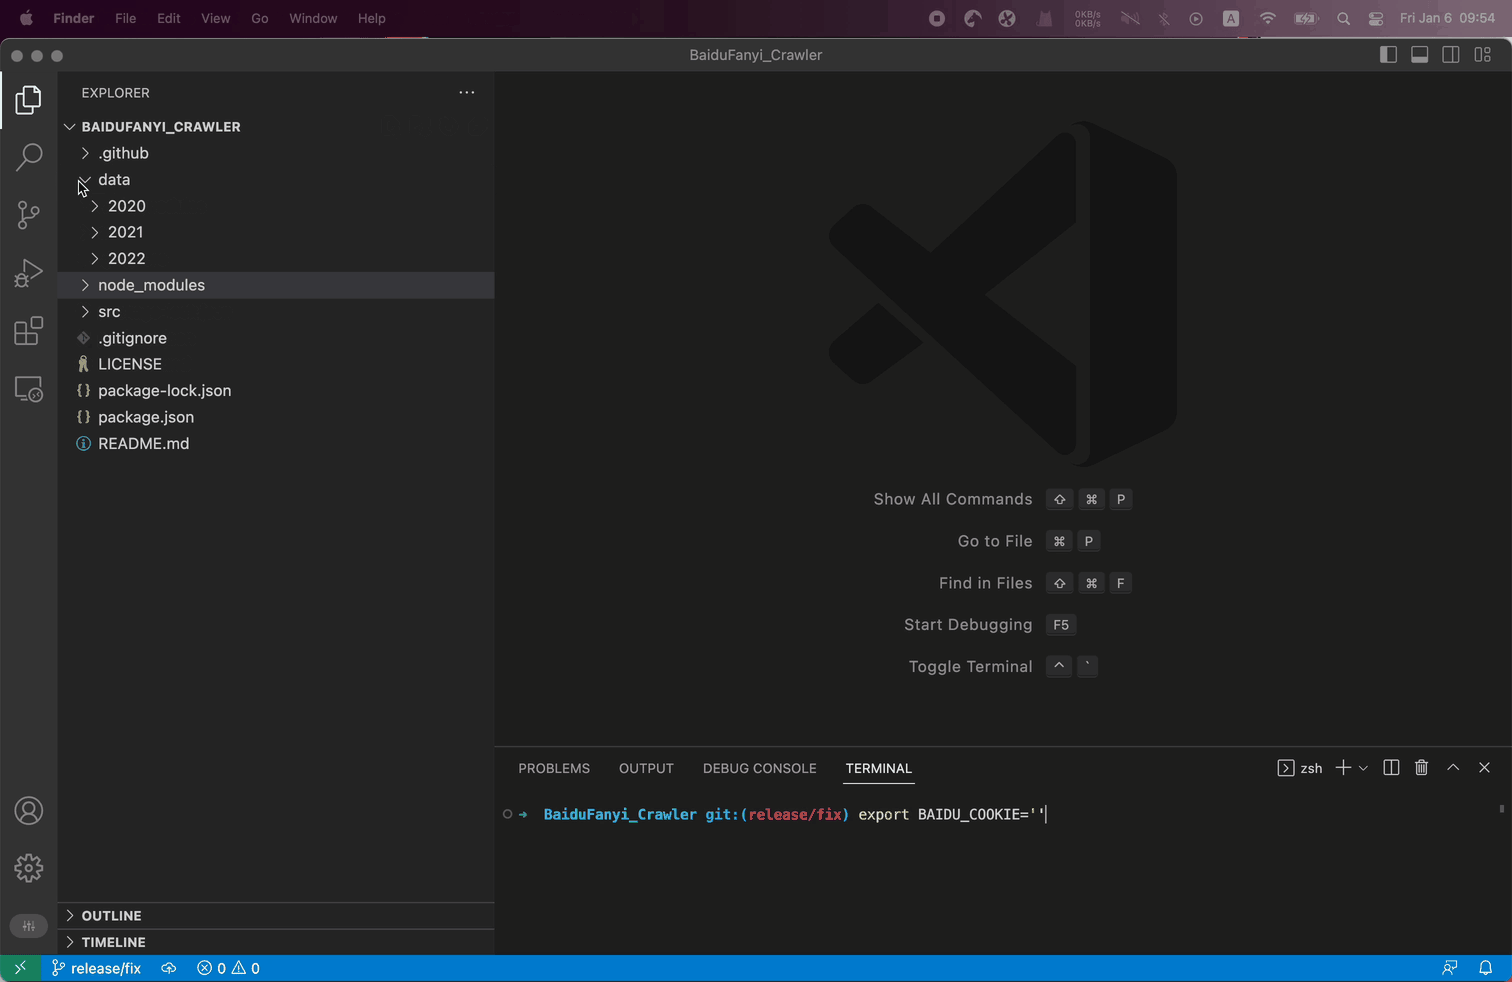Open the Search view in activity bar
The width and height of the screenshot is (1512, 982).
point(29,157)
